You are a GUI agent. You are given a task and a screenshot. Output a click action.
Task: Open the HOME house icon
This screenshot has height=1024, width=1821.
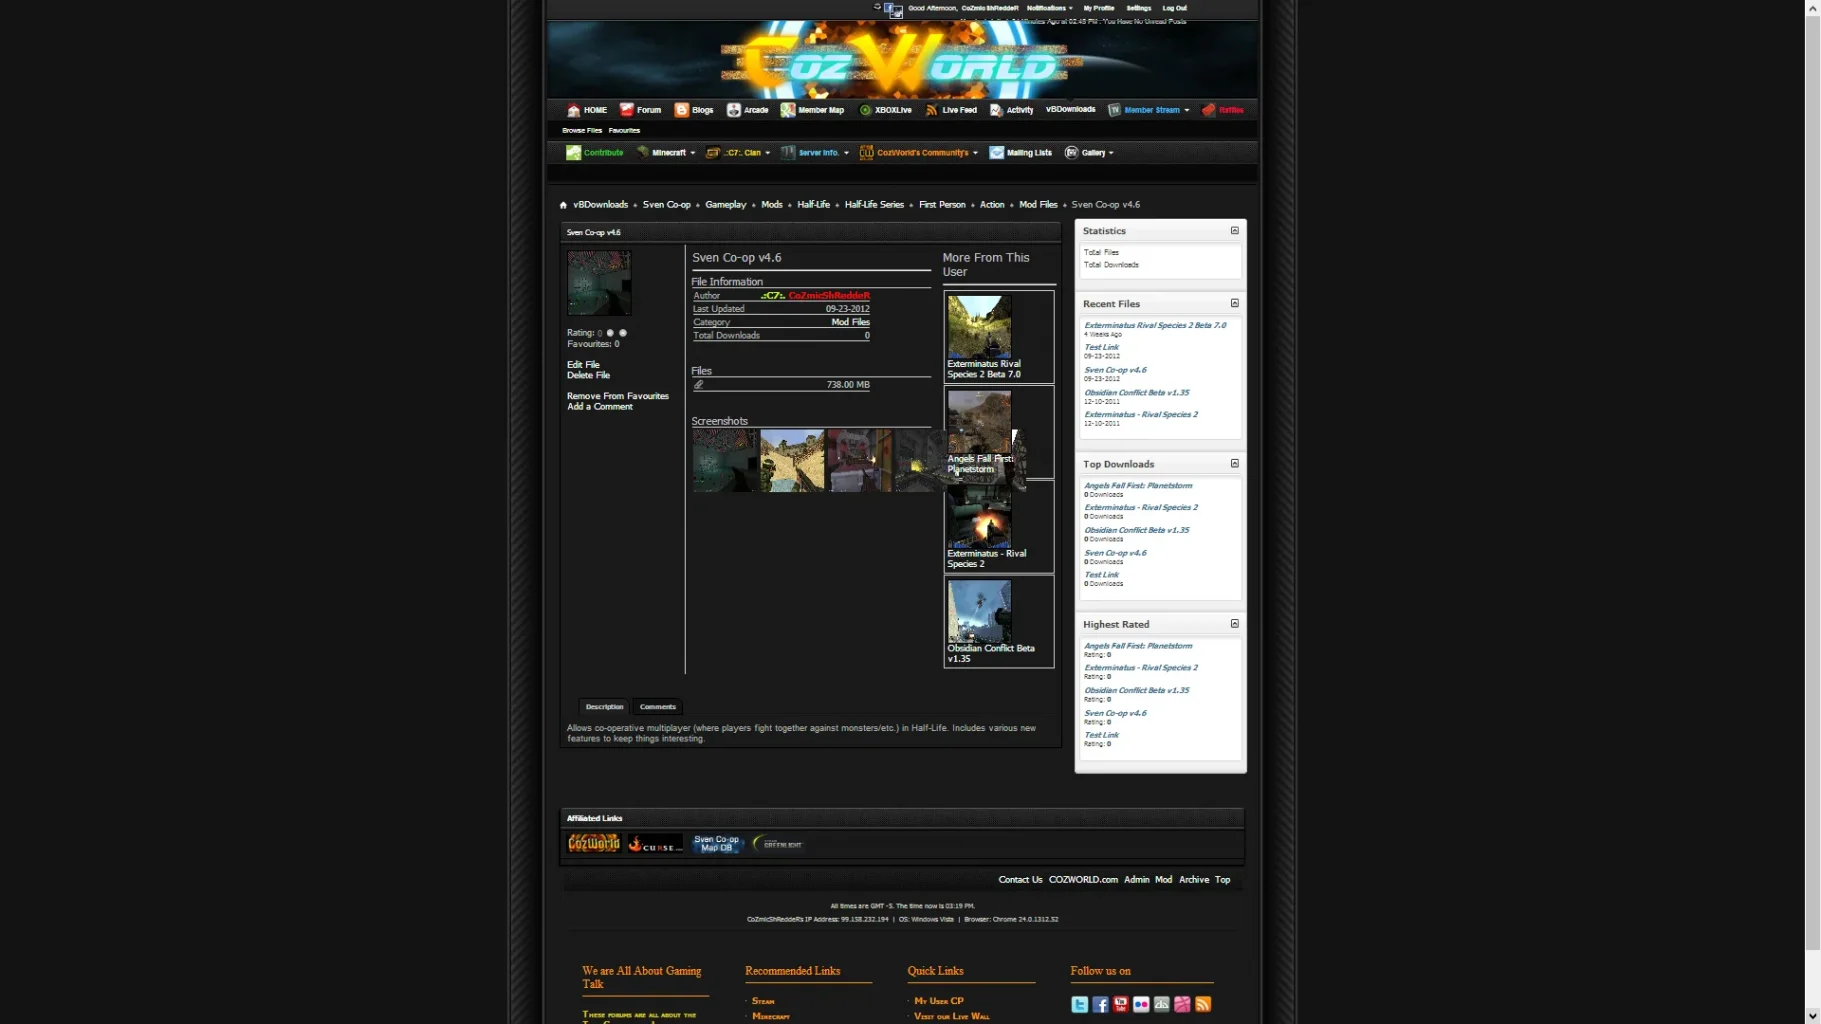point(573,110)
